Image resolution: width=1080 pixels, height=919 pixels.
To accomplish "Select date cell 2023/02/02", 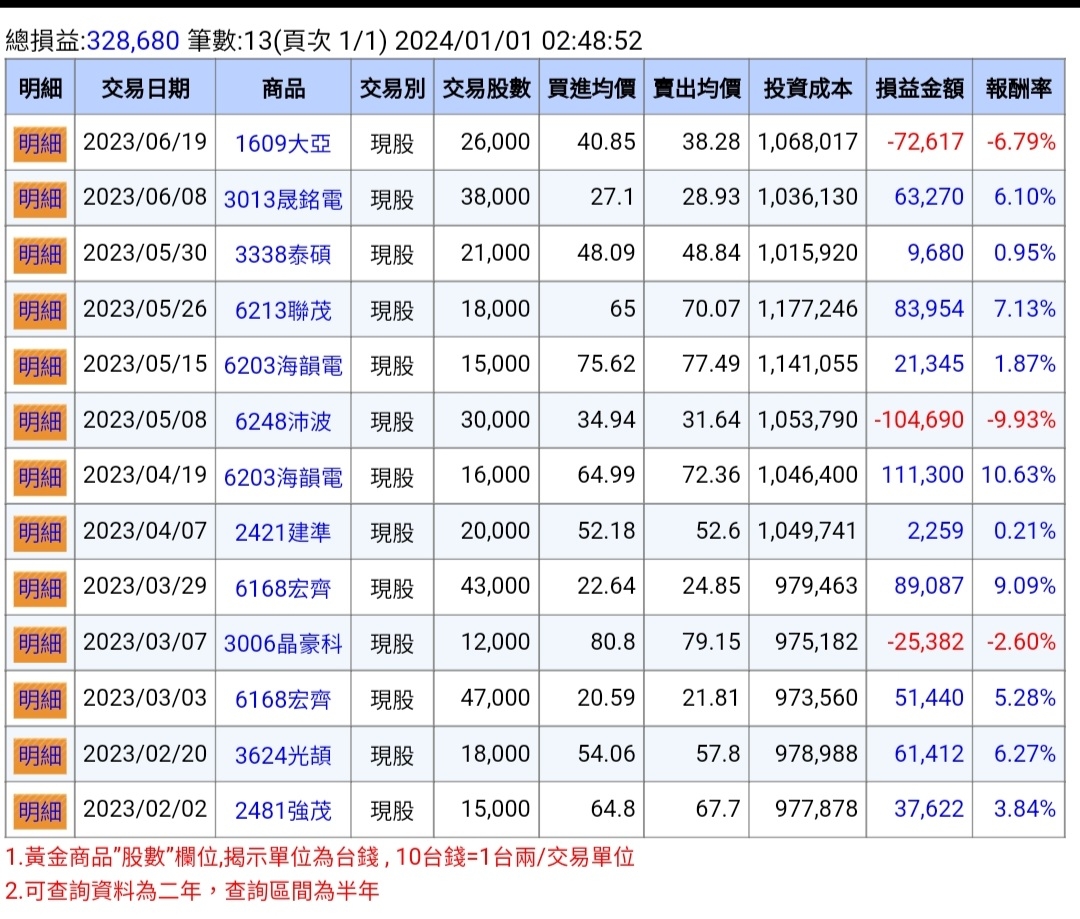I will [145, 809].
